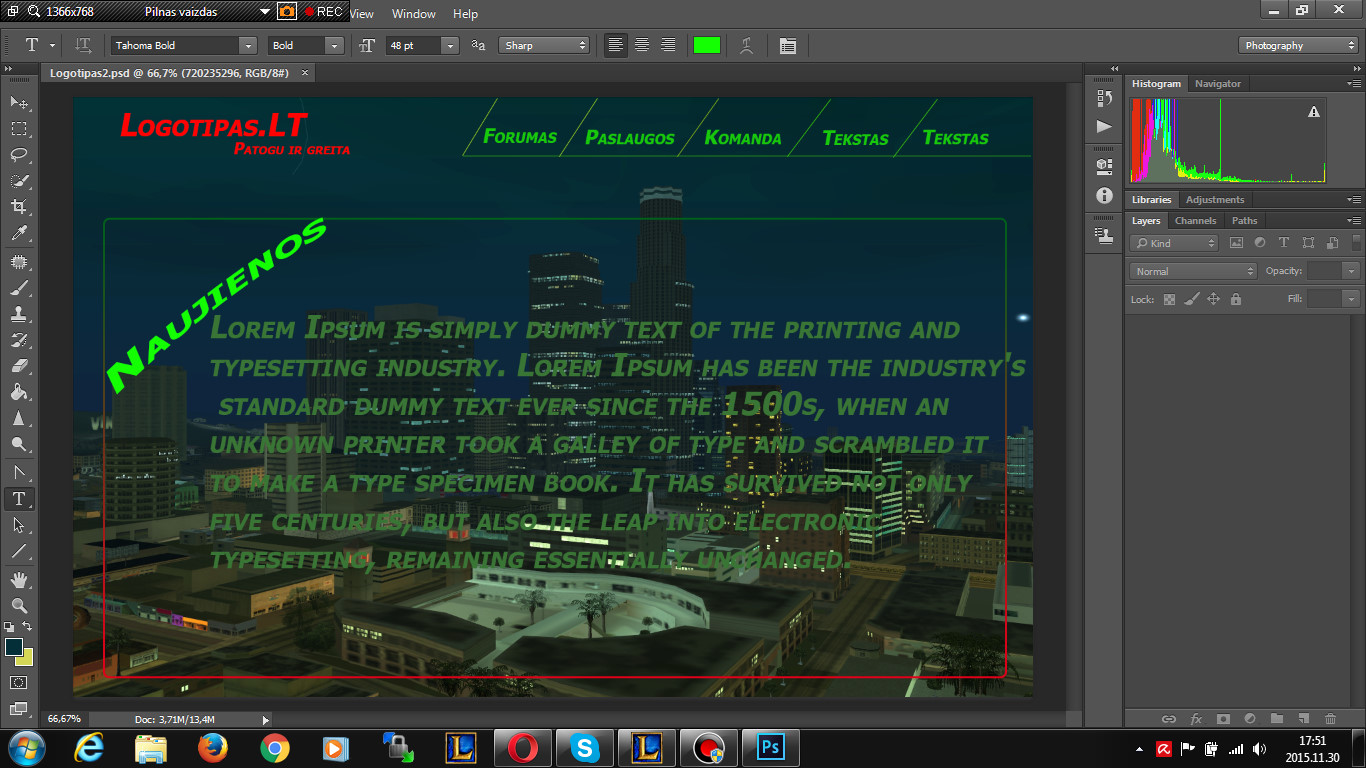Viewport: 1366px width, 768px height.
Task: Select the Eyedropper tool
Action: click(x=19, y=234)
